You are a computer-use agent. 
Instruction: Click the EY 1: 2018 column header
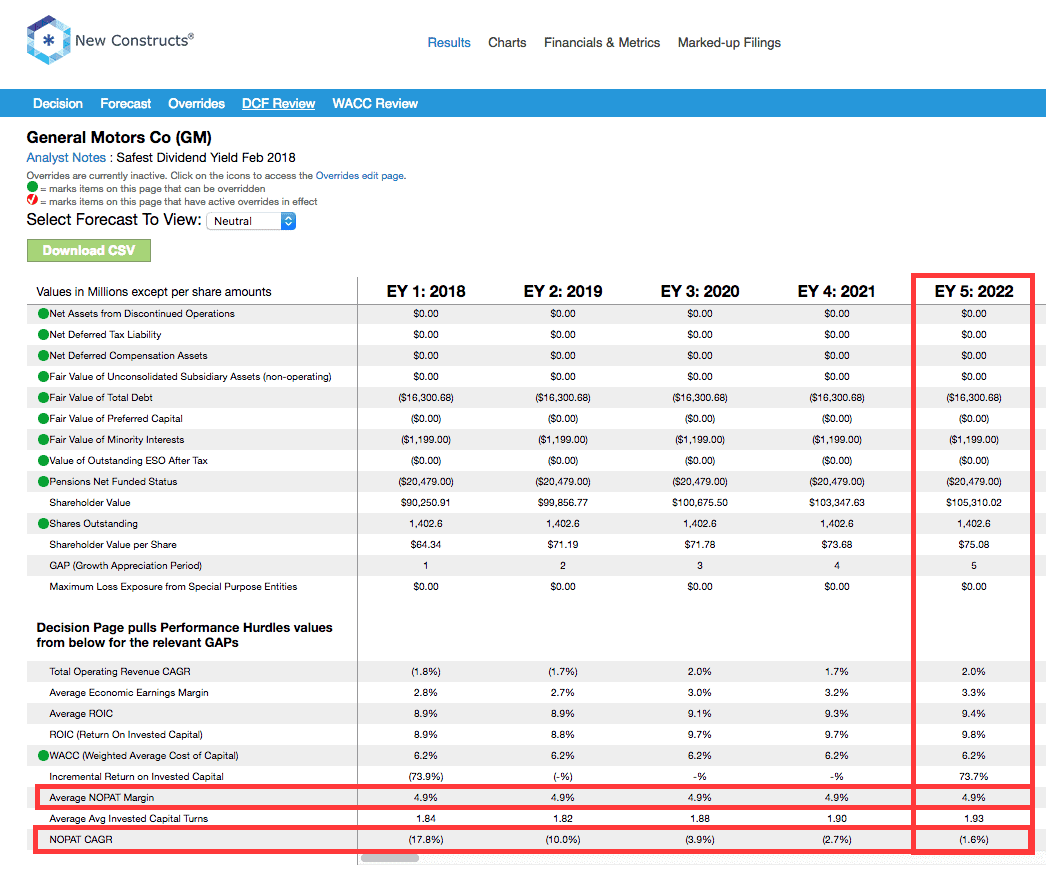click(x=426, y=291)
